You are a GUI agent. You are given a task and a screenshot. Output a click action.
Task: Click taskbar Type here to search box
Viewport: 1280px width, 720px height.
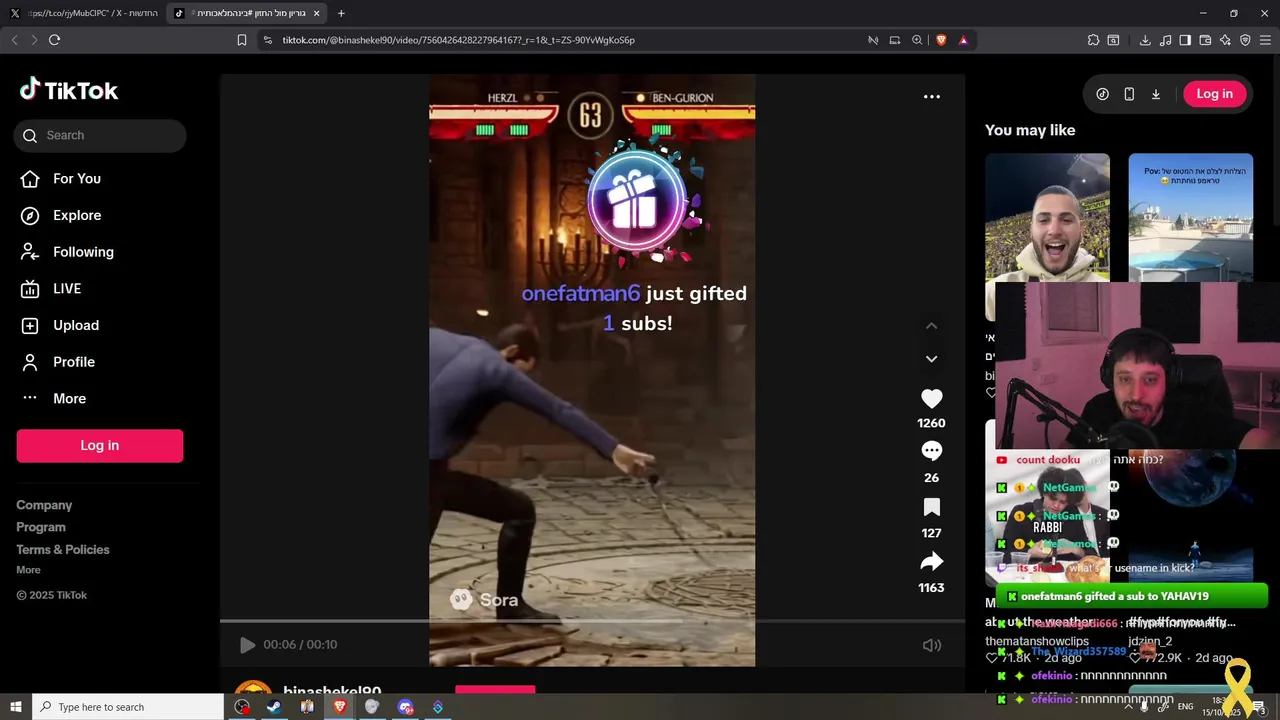tap(127, 707)
